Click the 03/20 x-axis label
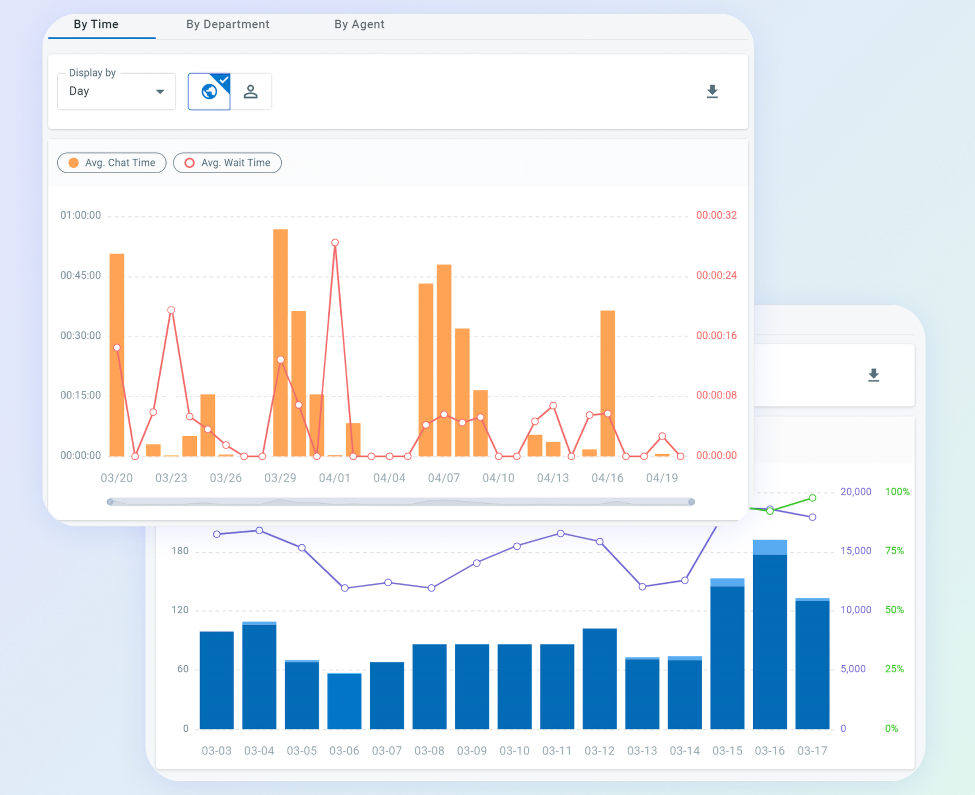This screenshot has height=795, width=975. point(117,478)
